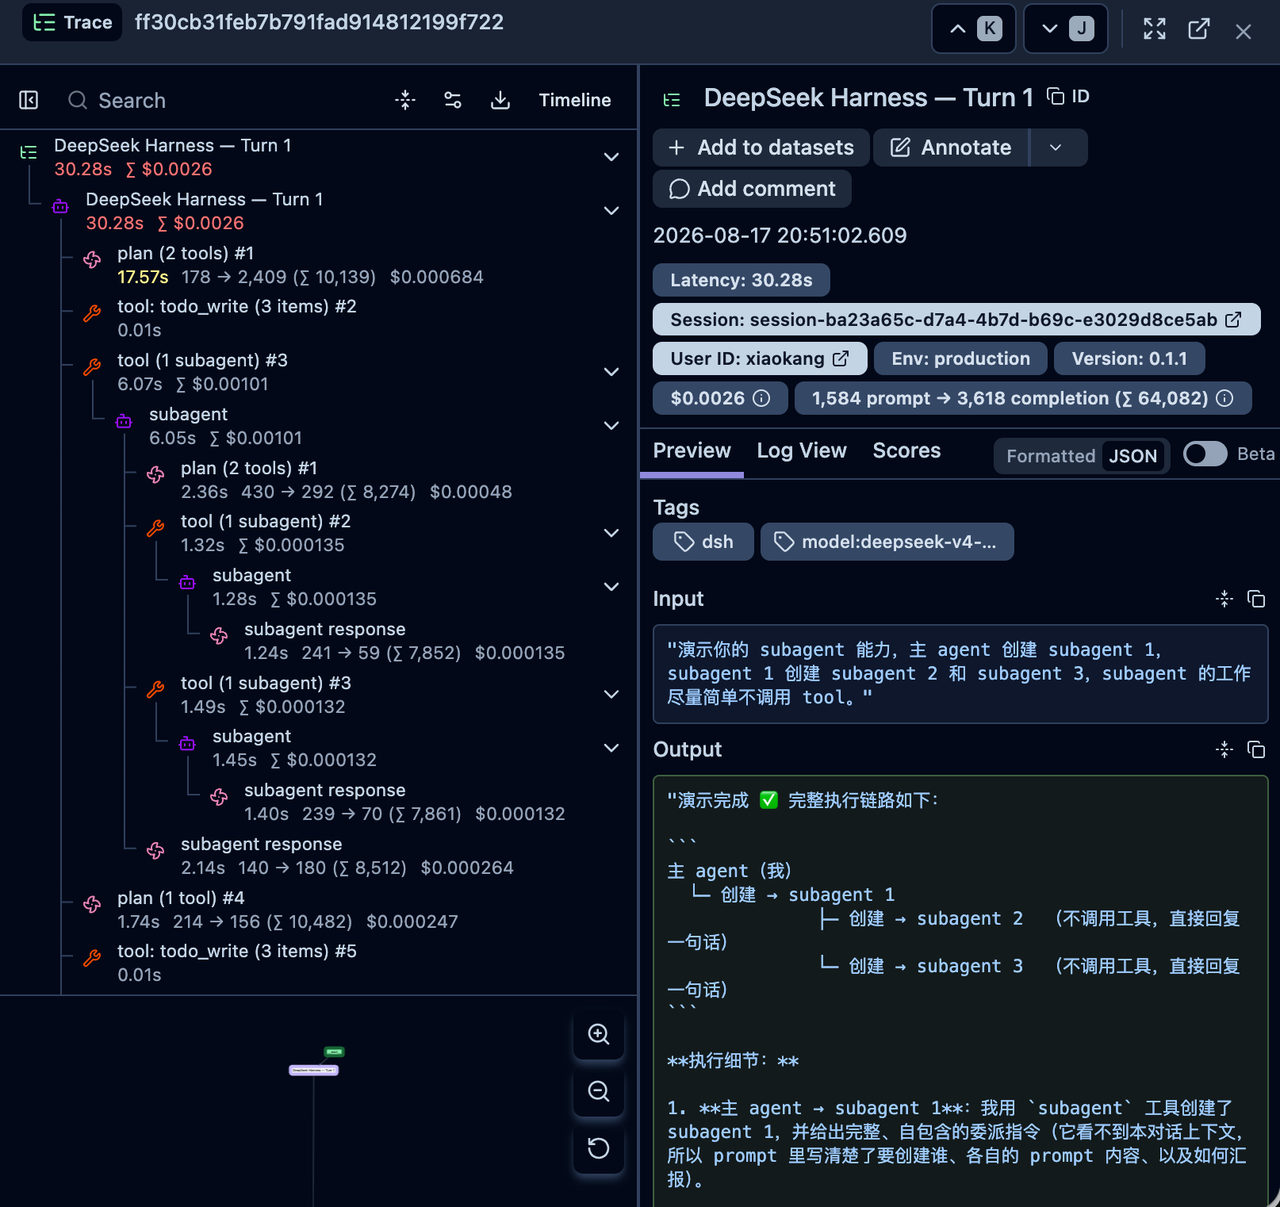This screenshot has height=1207, width=1280.
Task: Open session link external icon in Session badge
Action: 1234,320
